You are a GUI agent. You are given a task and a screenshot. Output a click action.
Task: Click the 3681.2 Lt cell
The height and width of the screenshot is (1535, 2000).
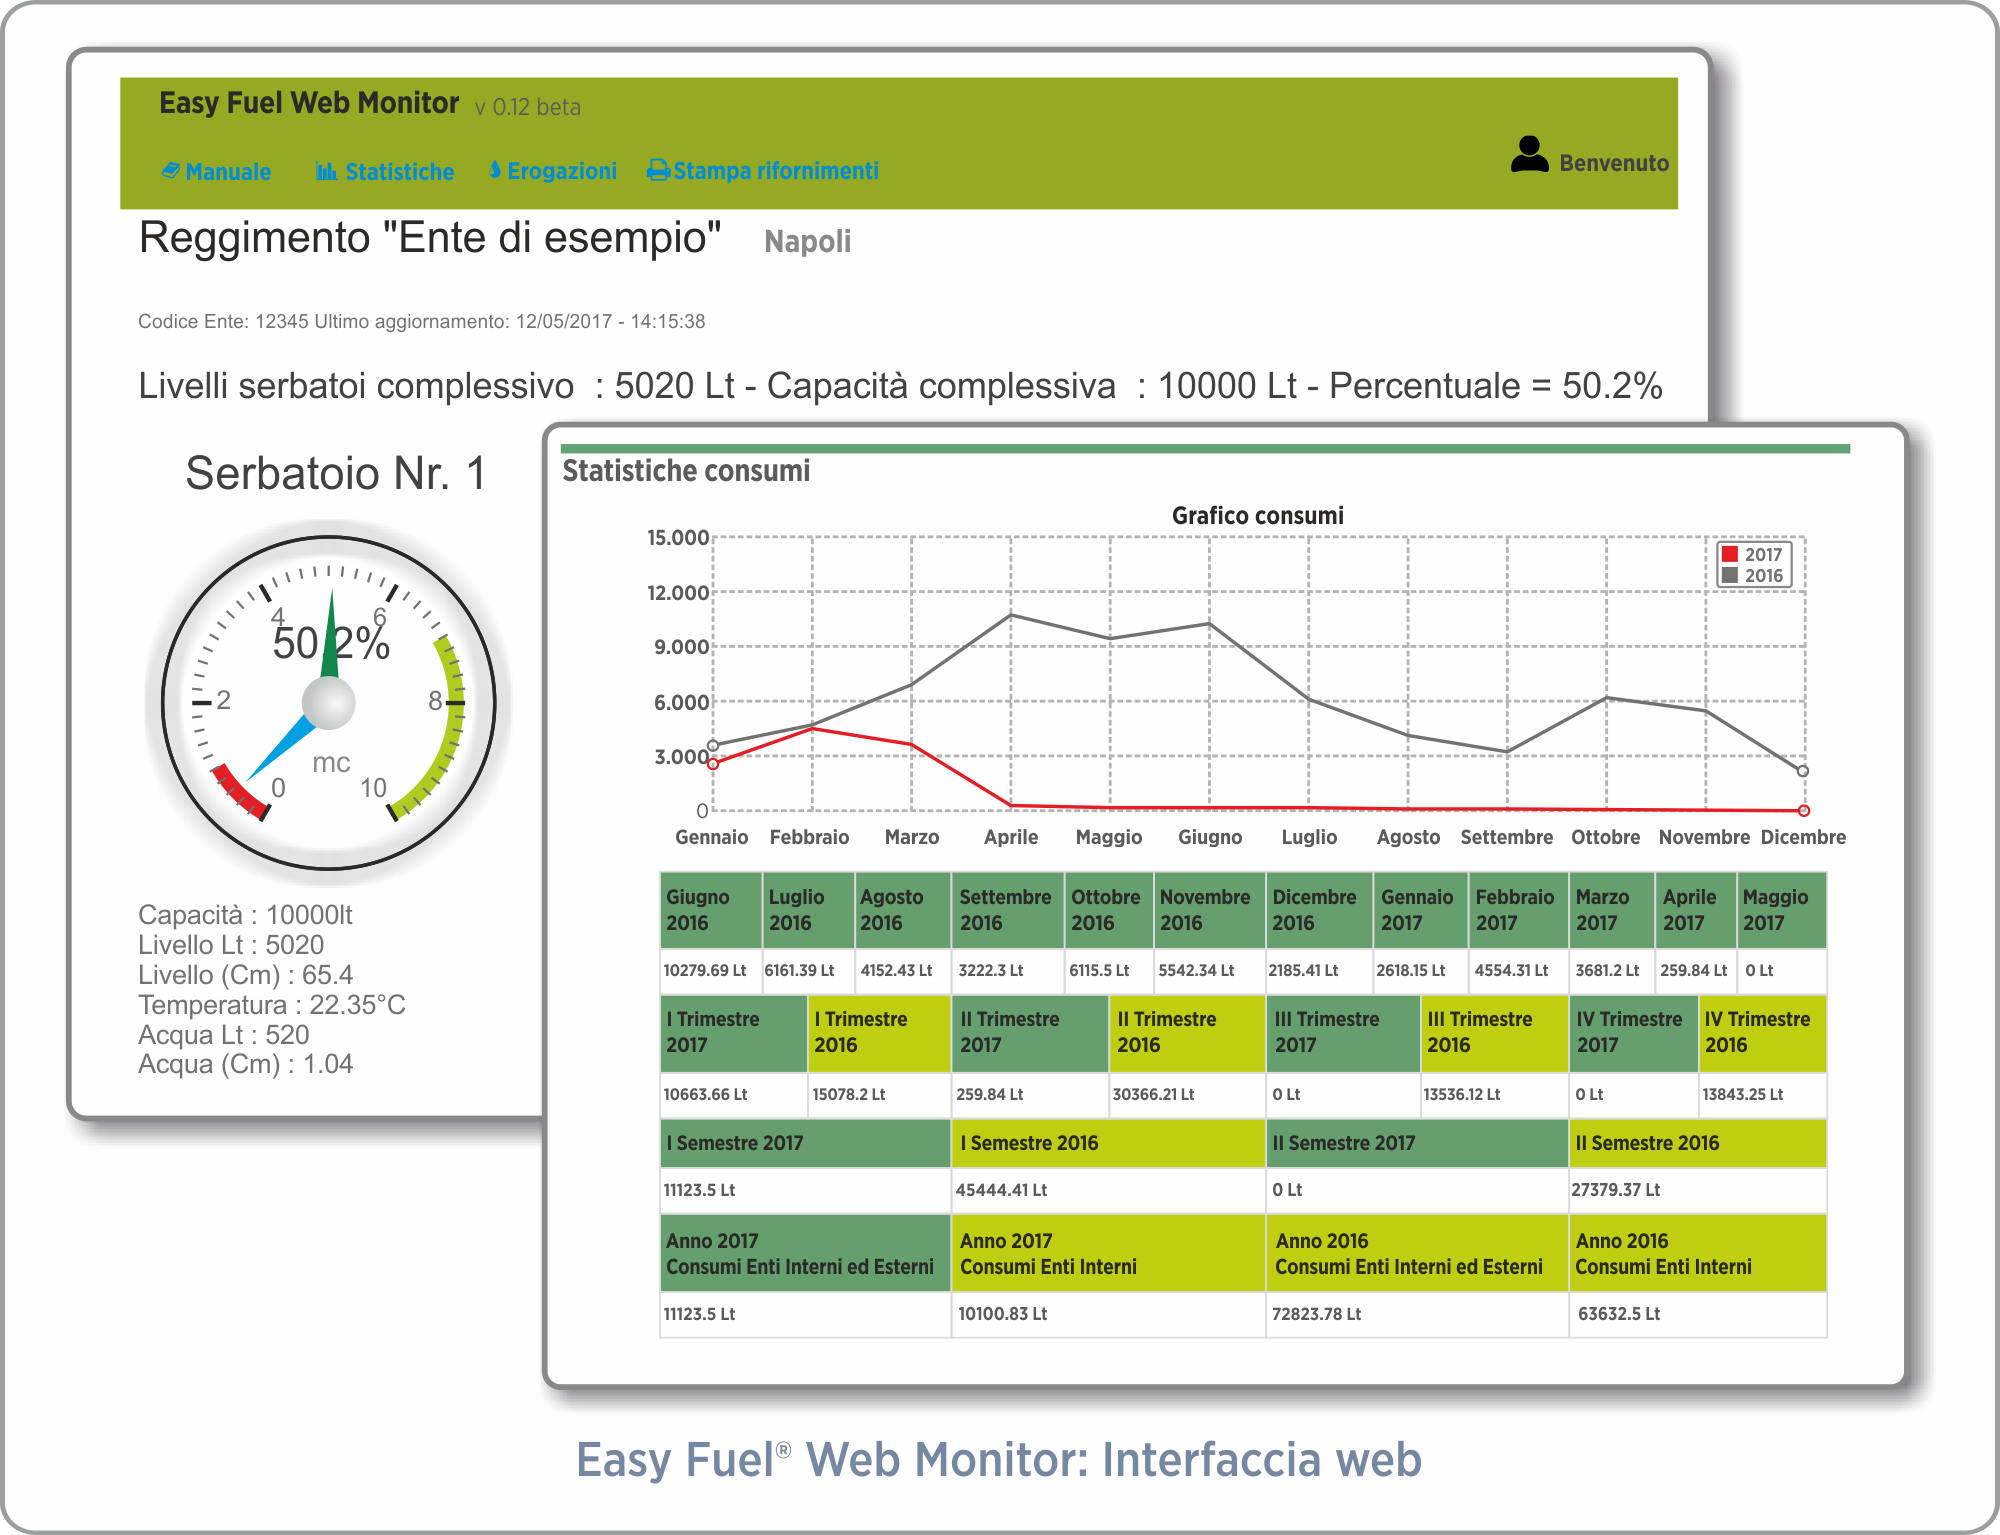(x=1612, y=970)
